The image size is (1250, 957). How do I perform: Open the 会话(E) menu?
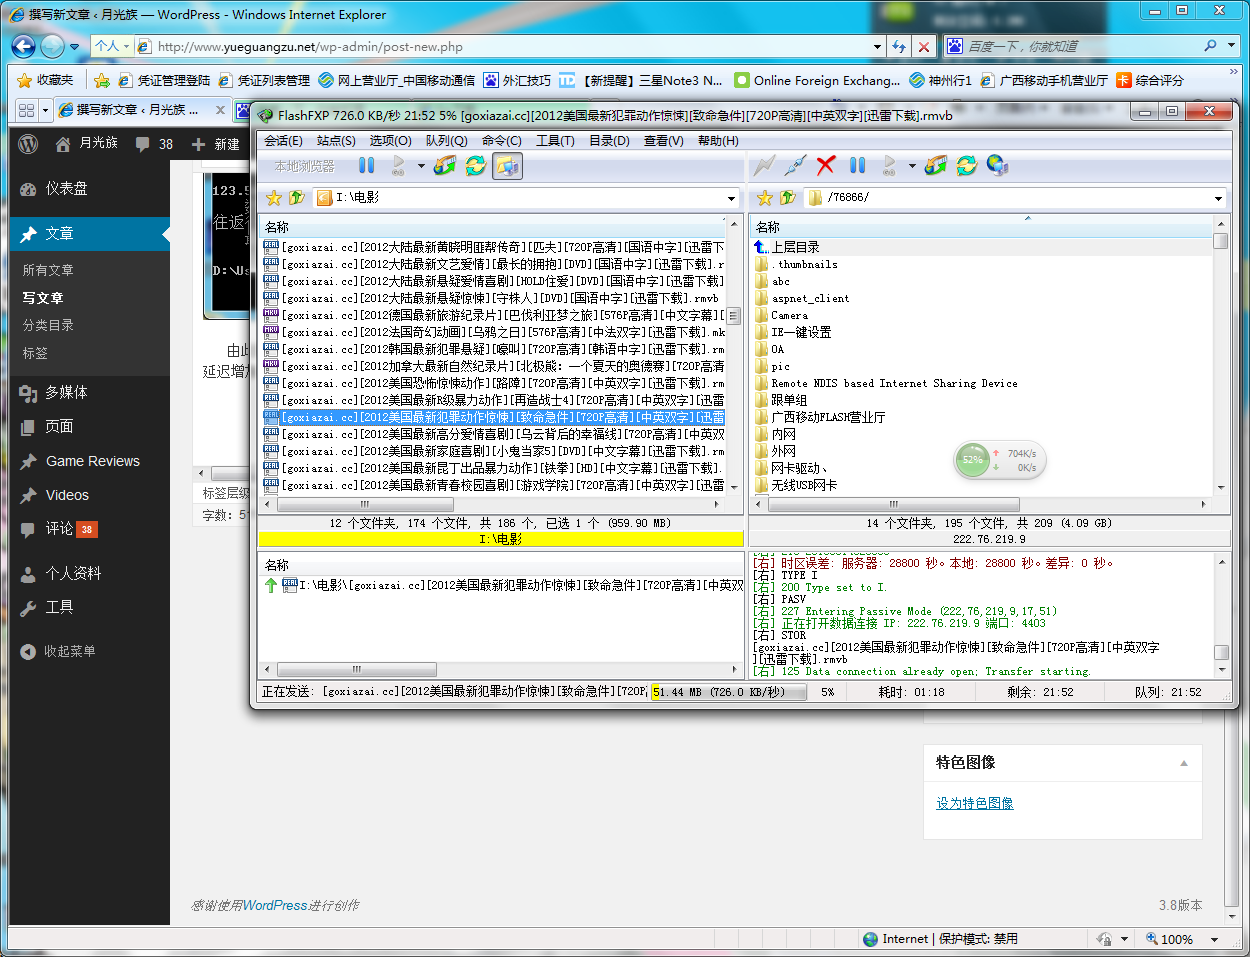tap(283, 141)
